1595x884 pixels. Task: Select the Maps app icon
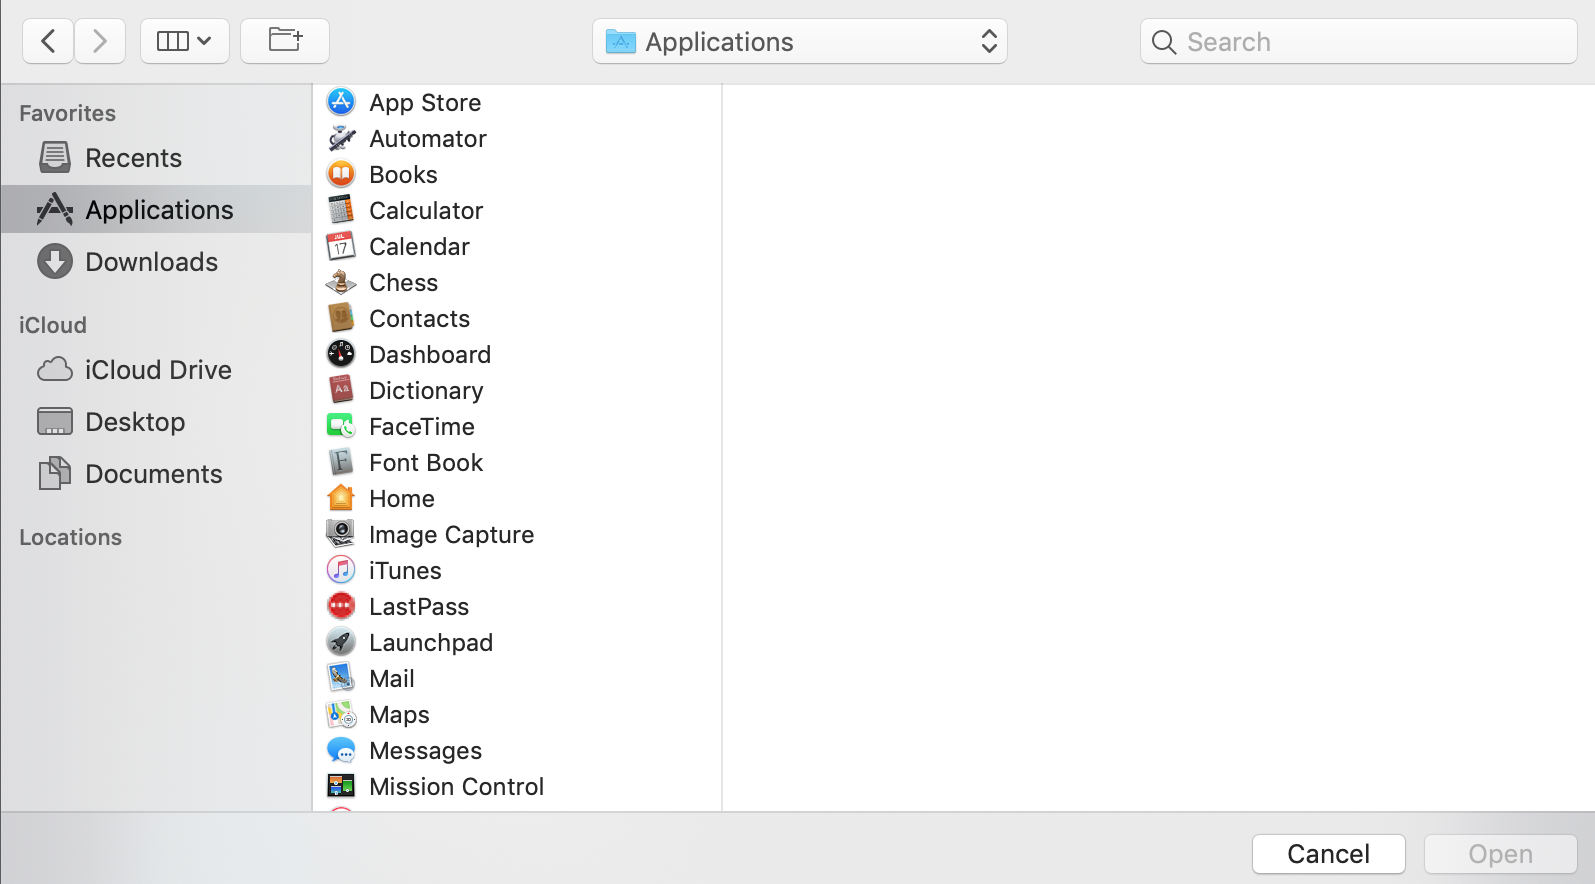tap(341, 714)
